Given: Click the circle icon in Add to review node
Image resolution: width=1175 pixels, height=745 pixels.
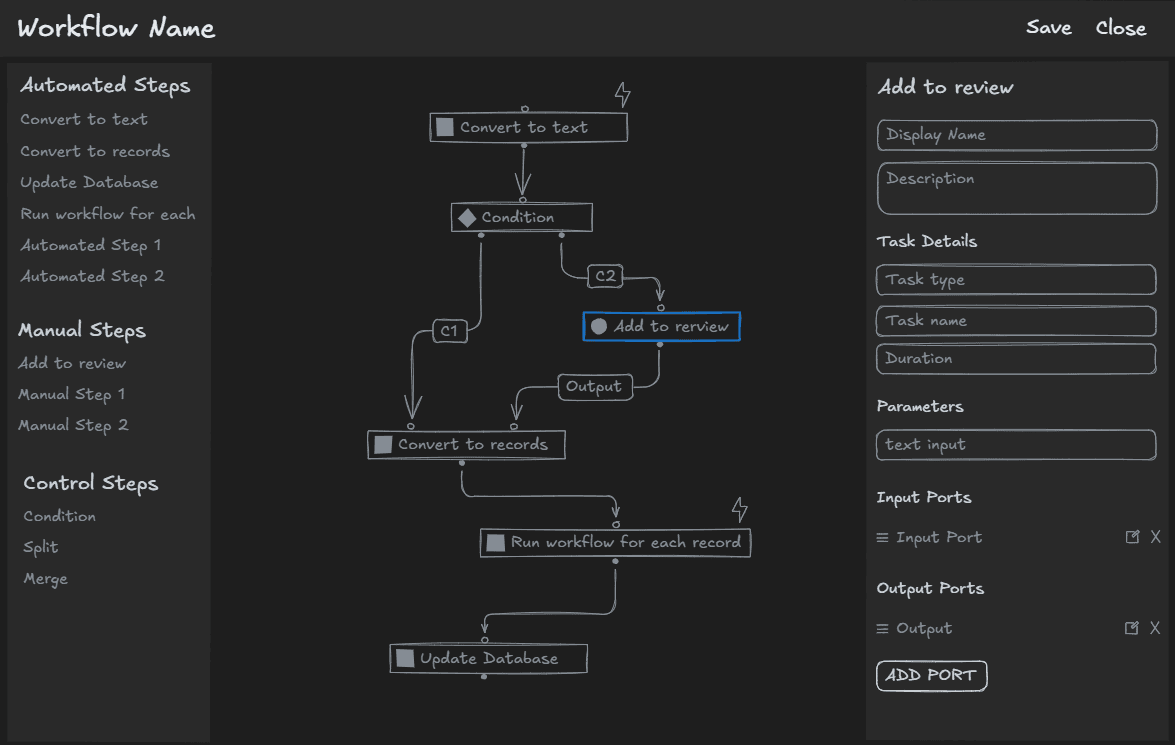Looking at the screenshot, I should click(600, 326).
